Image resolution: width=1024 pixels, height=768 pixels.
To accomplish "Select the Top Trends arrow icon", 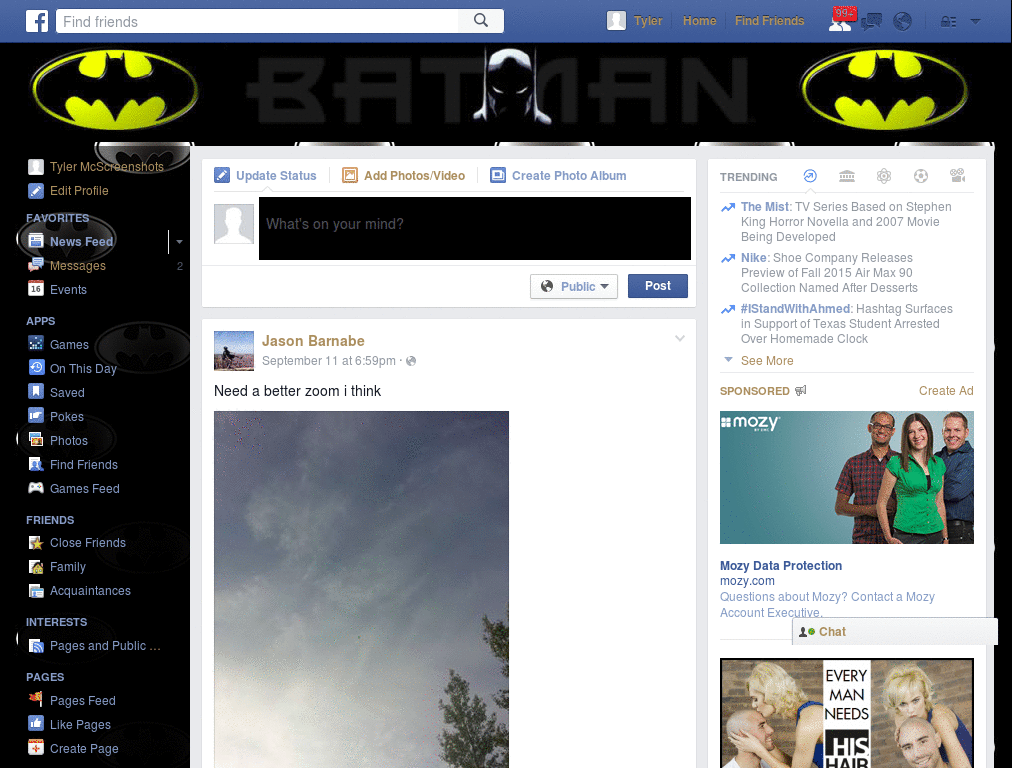I will [810, 176].
